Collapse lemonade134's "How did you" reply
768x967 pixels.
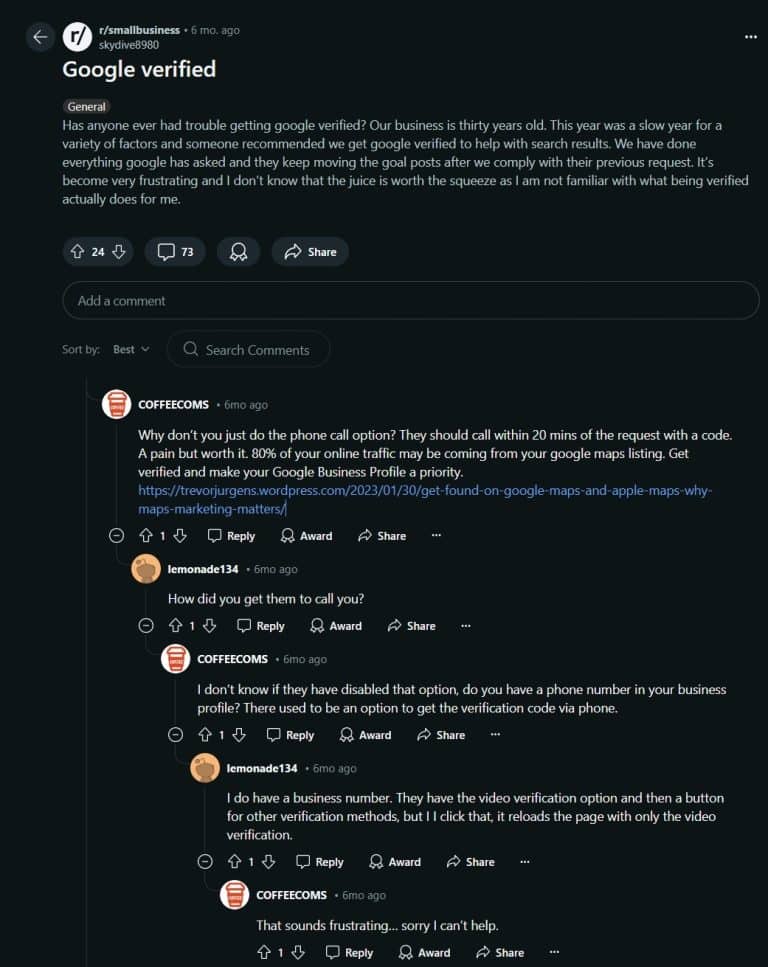[x=146, y=626]
